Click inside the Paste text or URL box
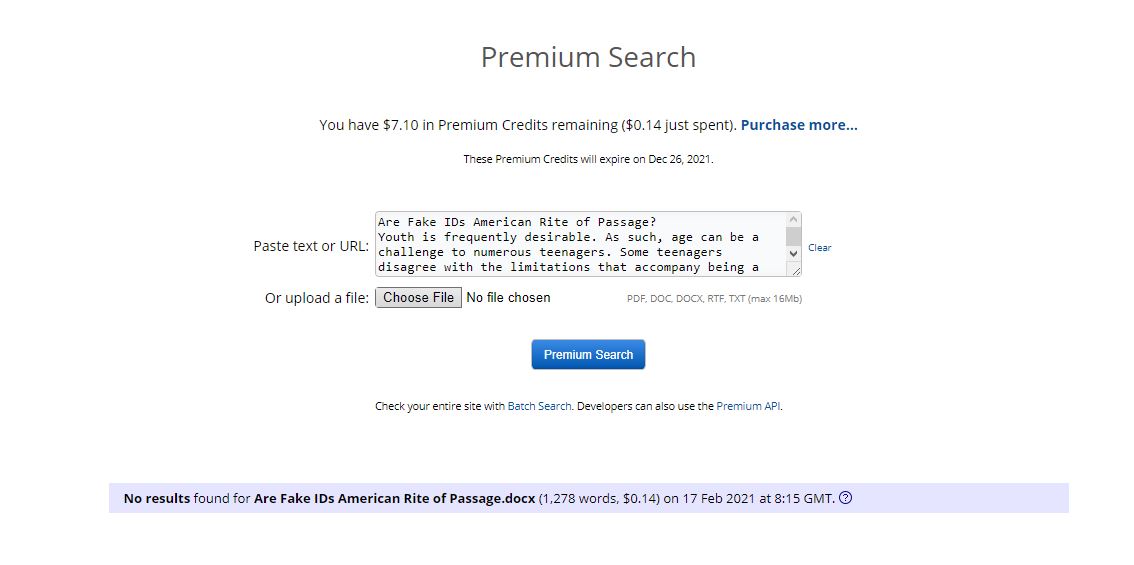This screenshot has height=565, width=1134. pyautogui.click(x=580, y=244)
